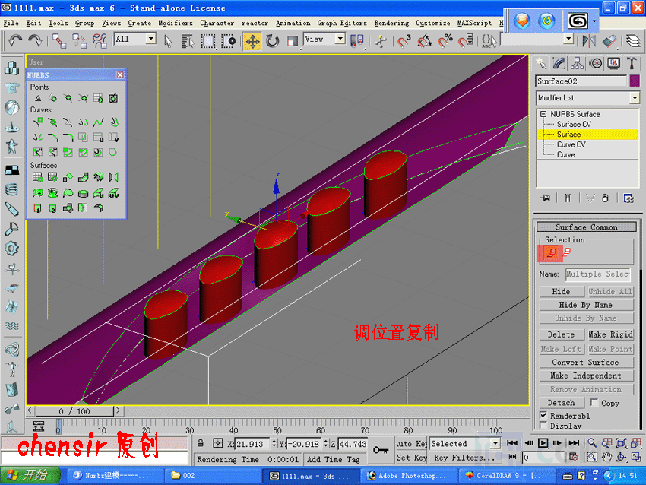Open the Edit menu

click(x=34, y=23)
